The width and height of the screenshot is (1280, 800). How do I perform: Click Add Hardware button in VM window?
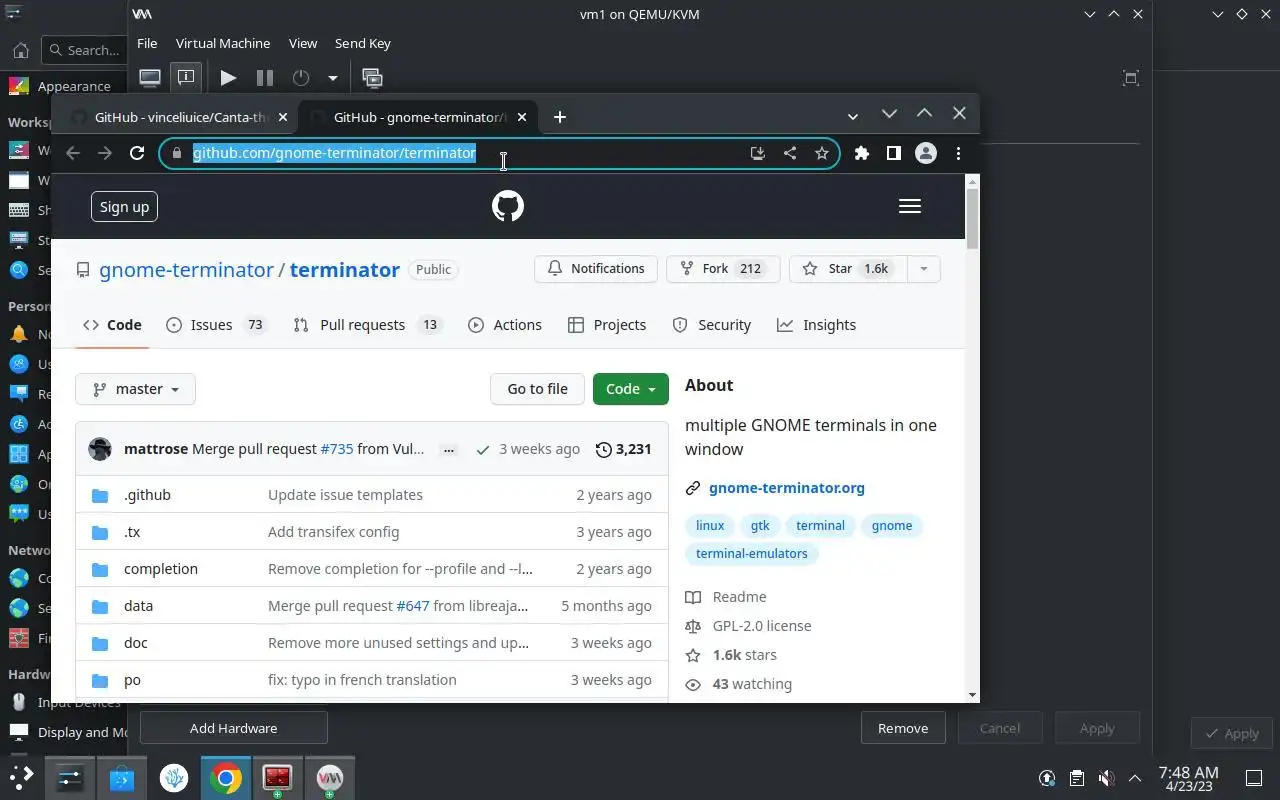click(x=234, y=728)
